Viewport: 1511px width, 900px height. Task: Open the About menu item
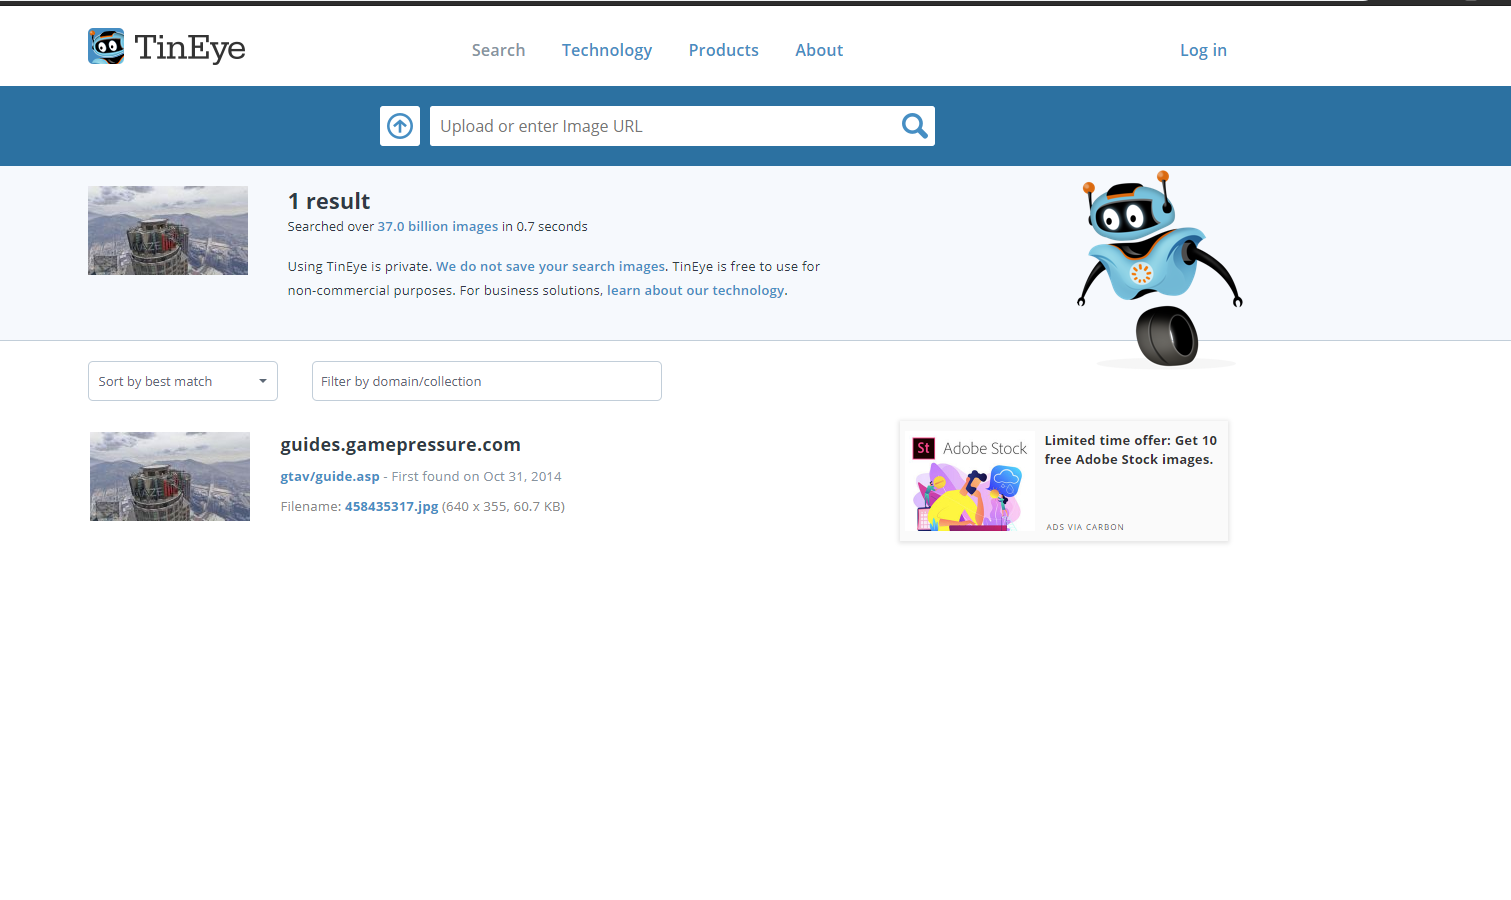click(818, 50)
